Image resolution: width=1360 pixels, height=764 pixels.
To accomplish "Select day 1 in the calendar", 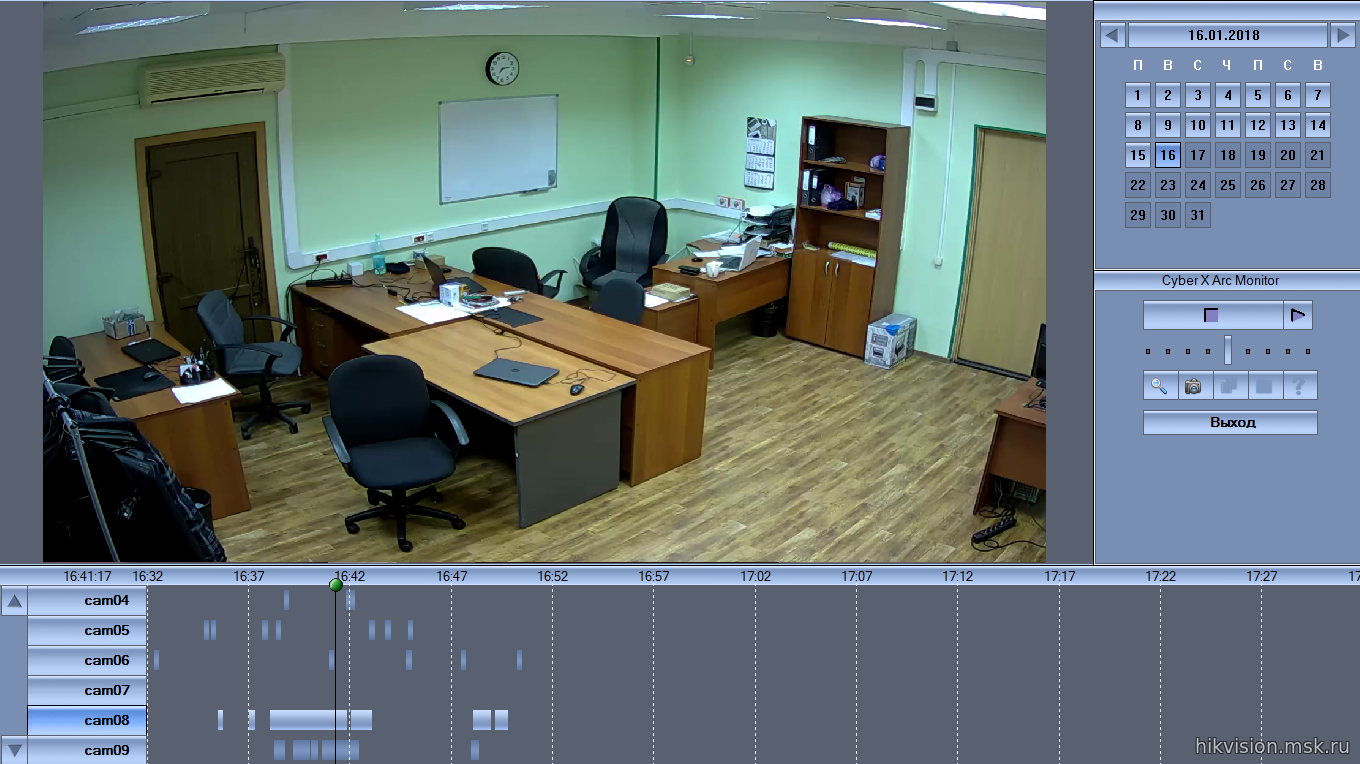I will pos(1138,96).
